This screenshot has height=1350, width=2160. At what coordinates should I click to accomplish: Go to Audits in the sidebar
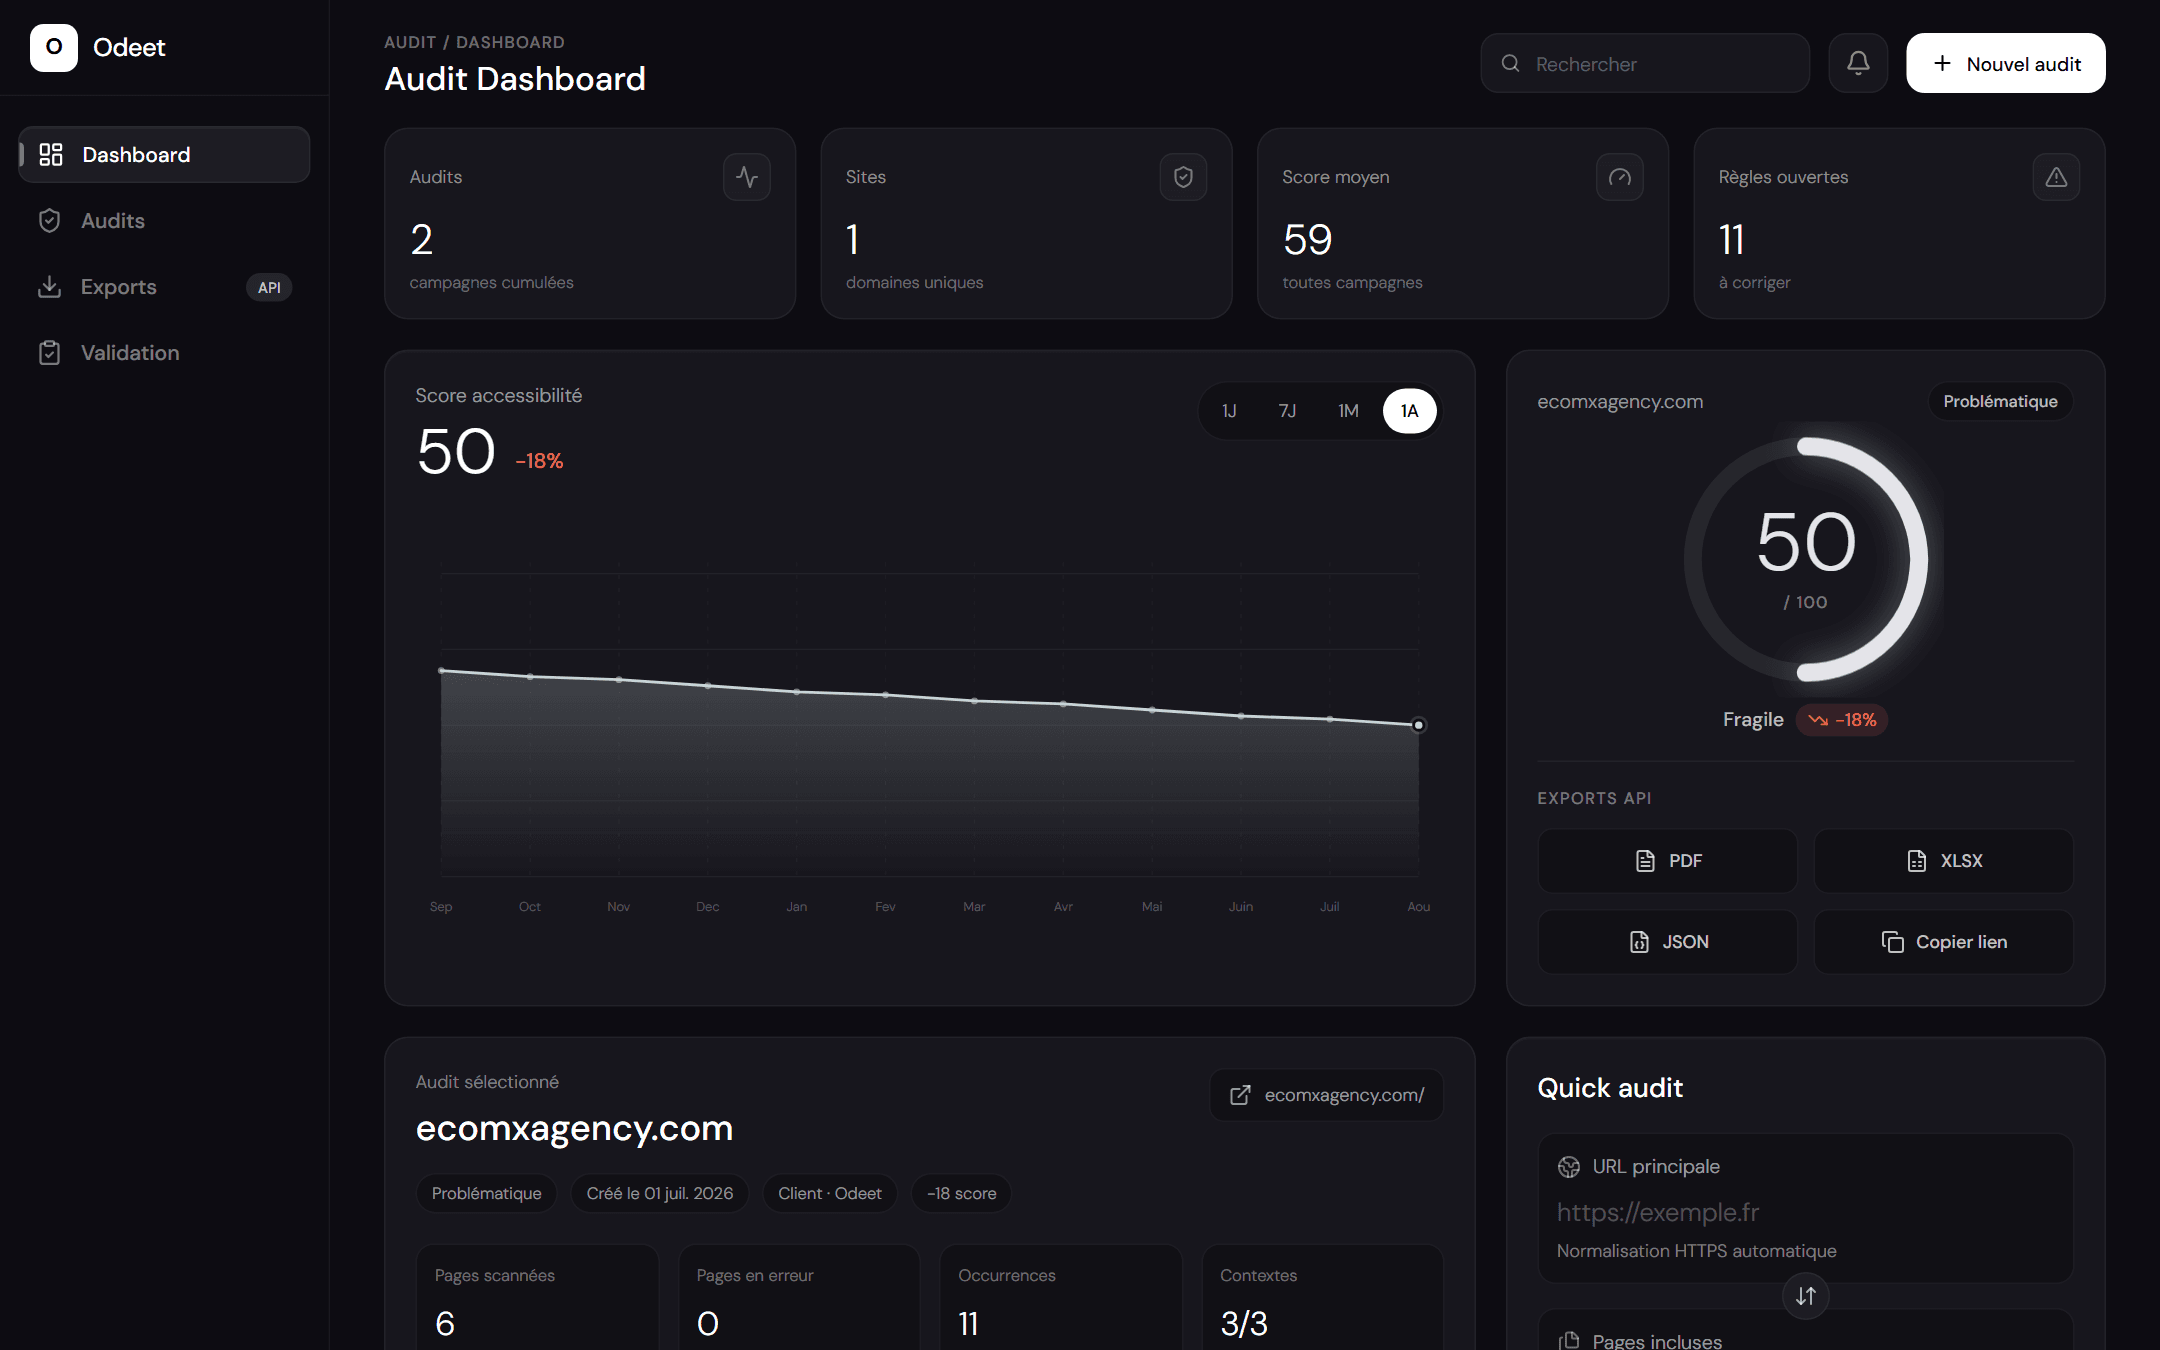tap(164, 221)
